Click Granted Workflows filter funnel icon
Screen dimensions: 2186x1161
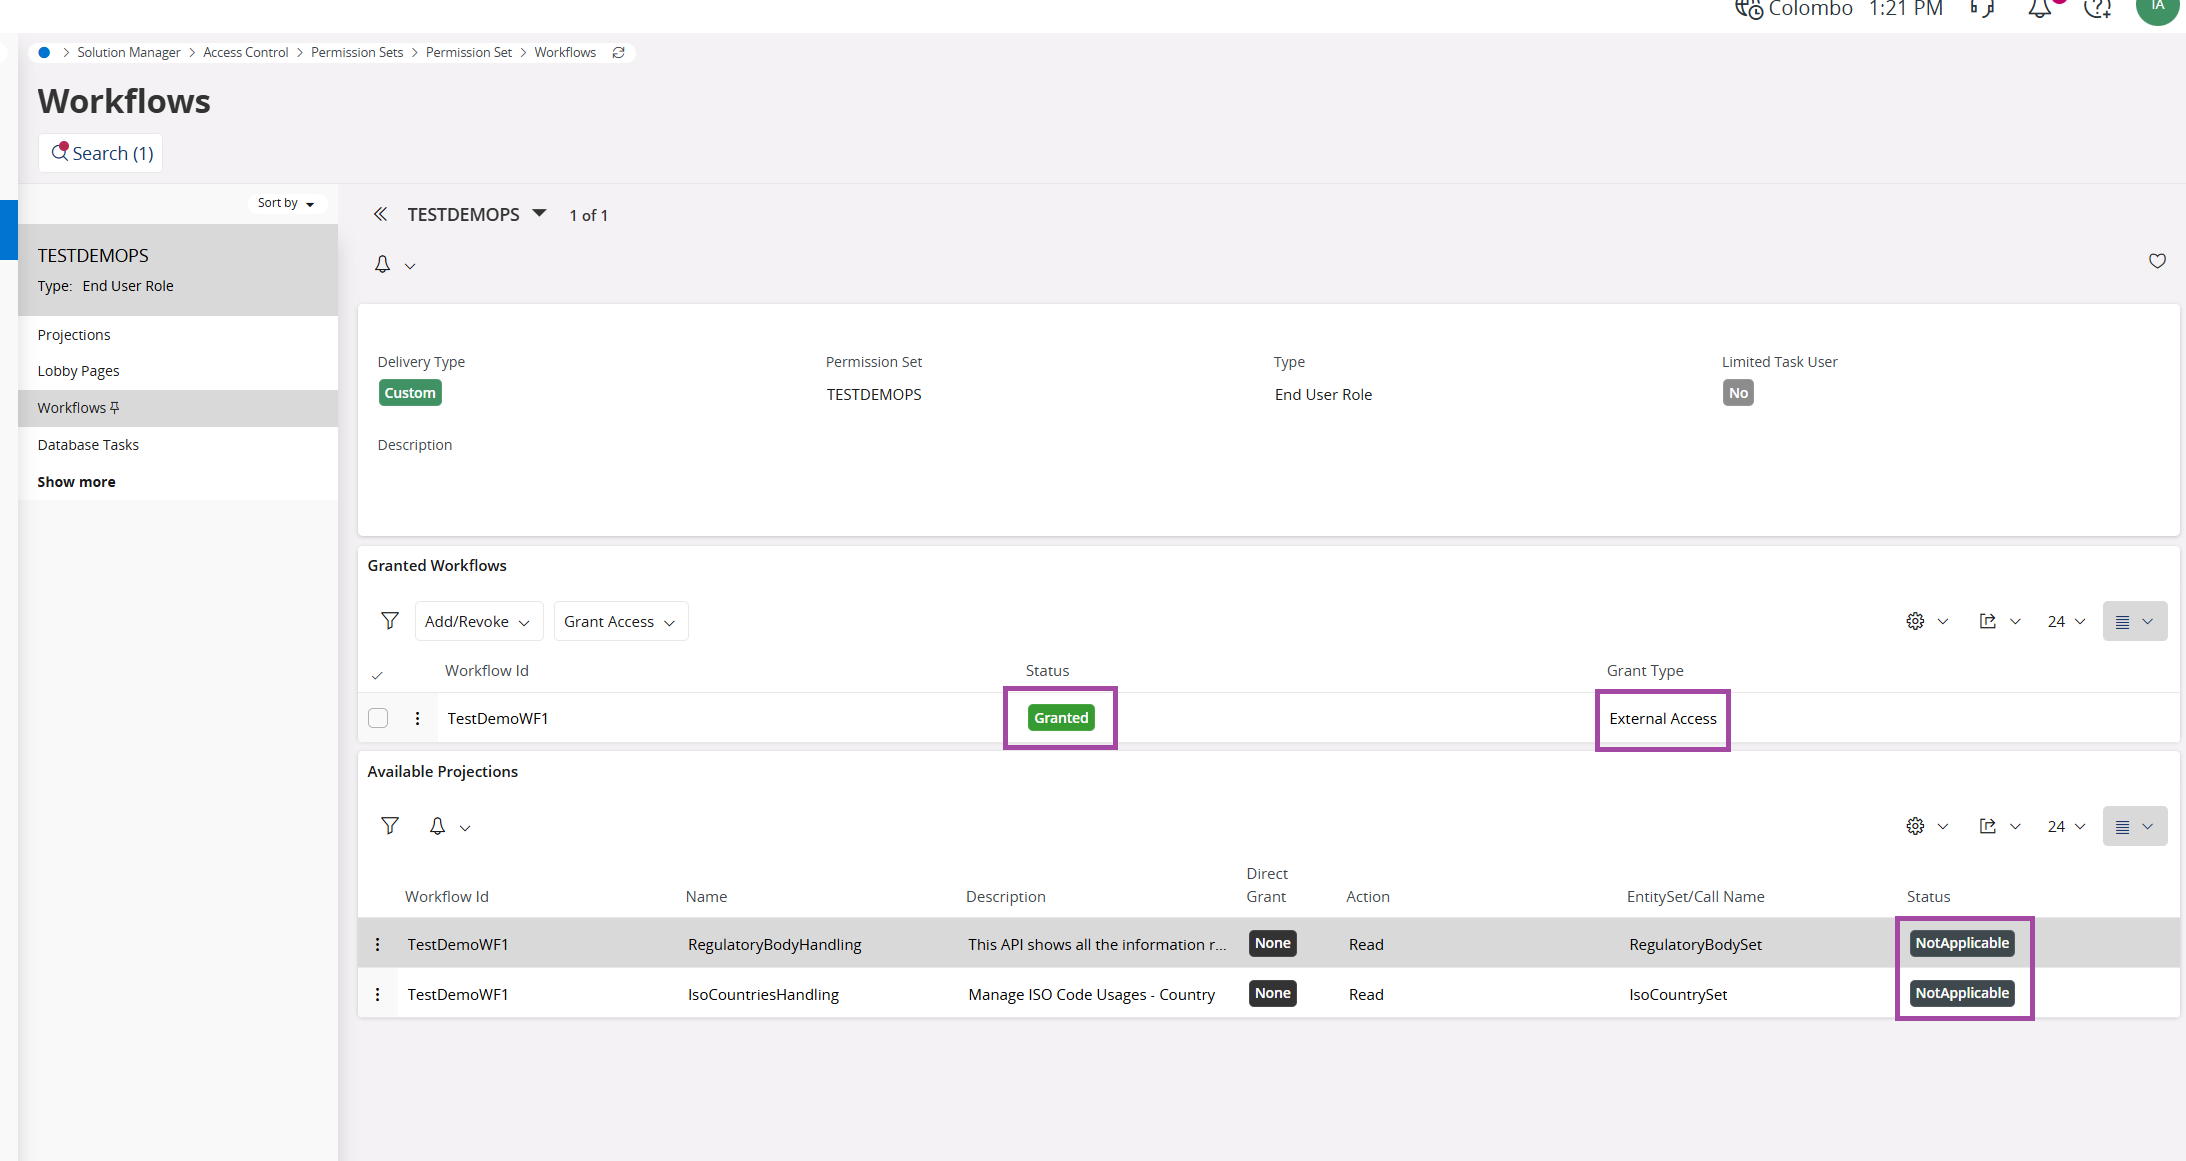pyautogui.click(x=390, y=621)
